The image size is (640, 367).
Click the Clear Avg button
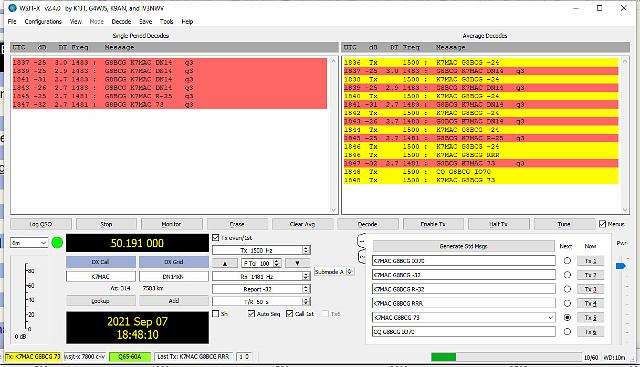302,224
